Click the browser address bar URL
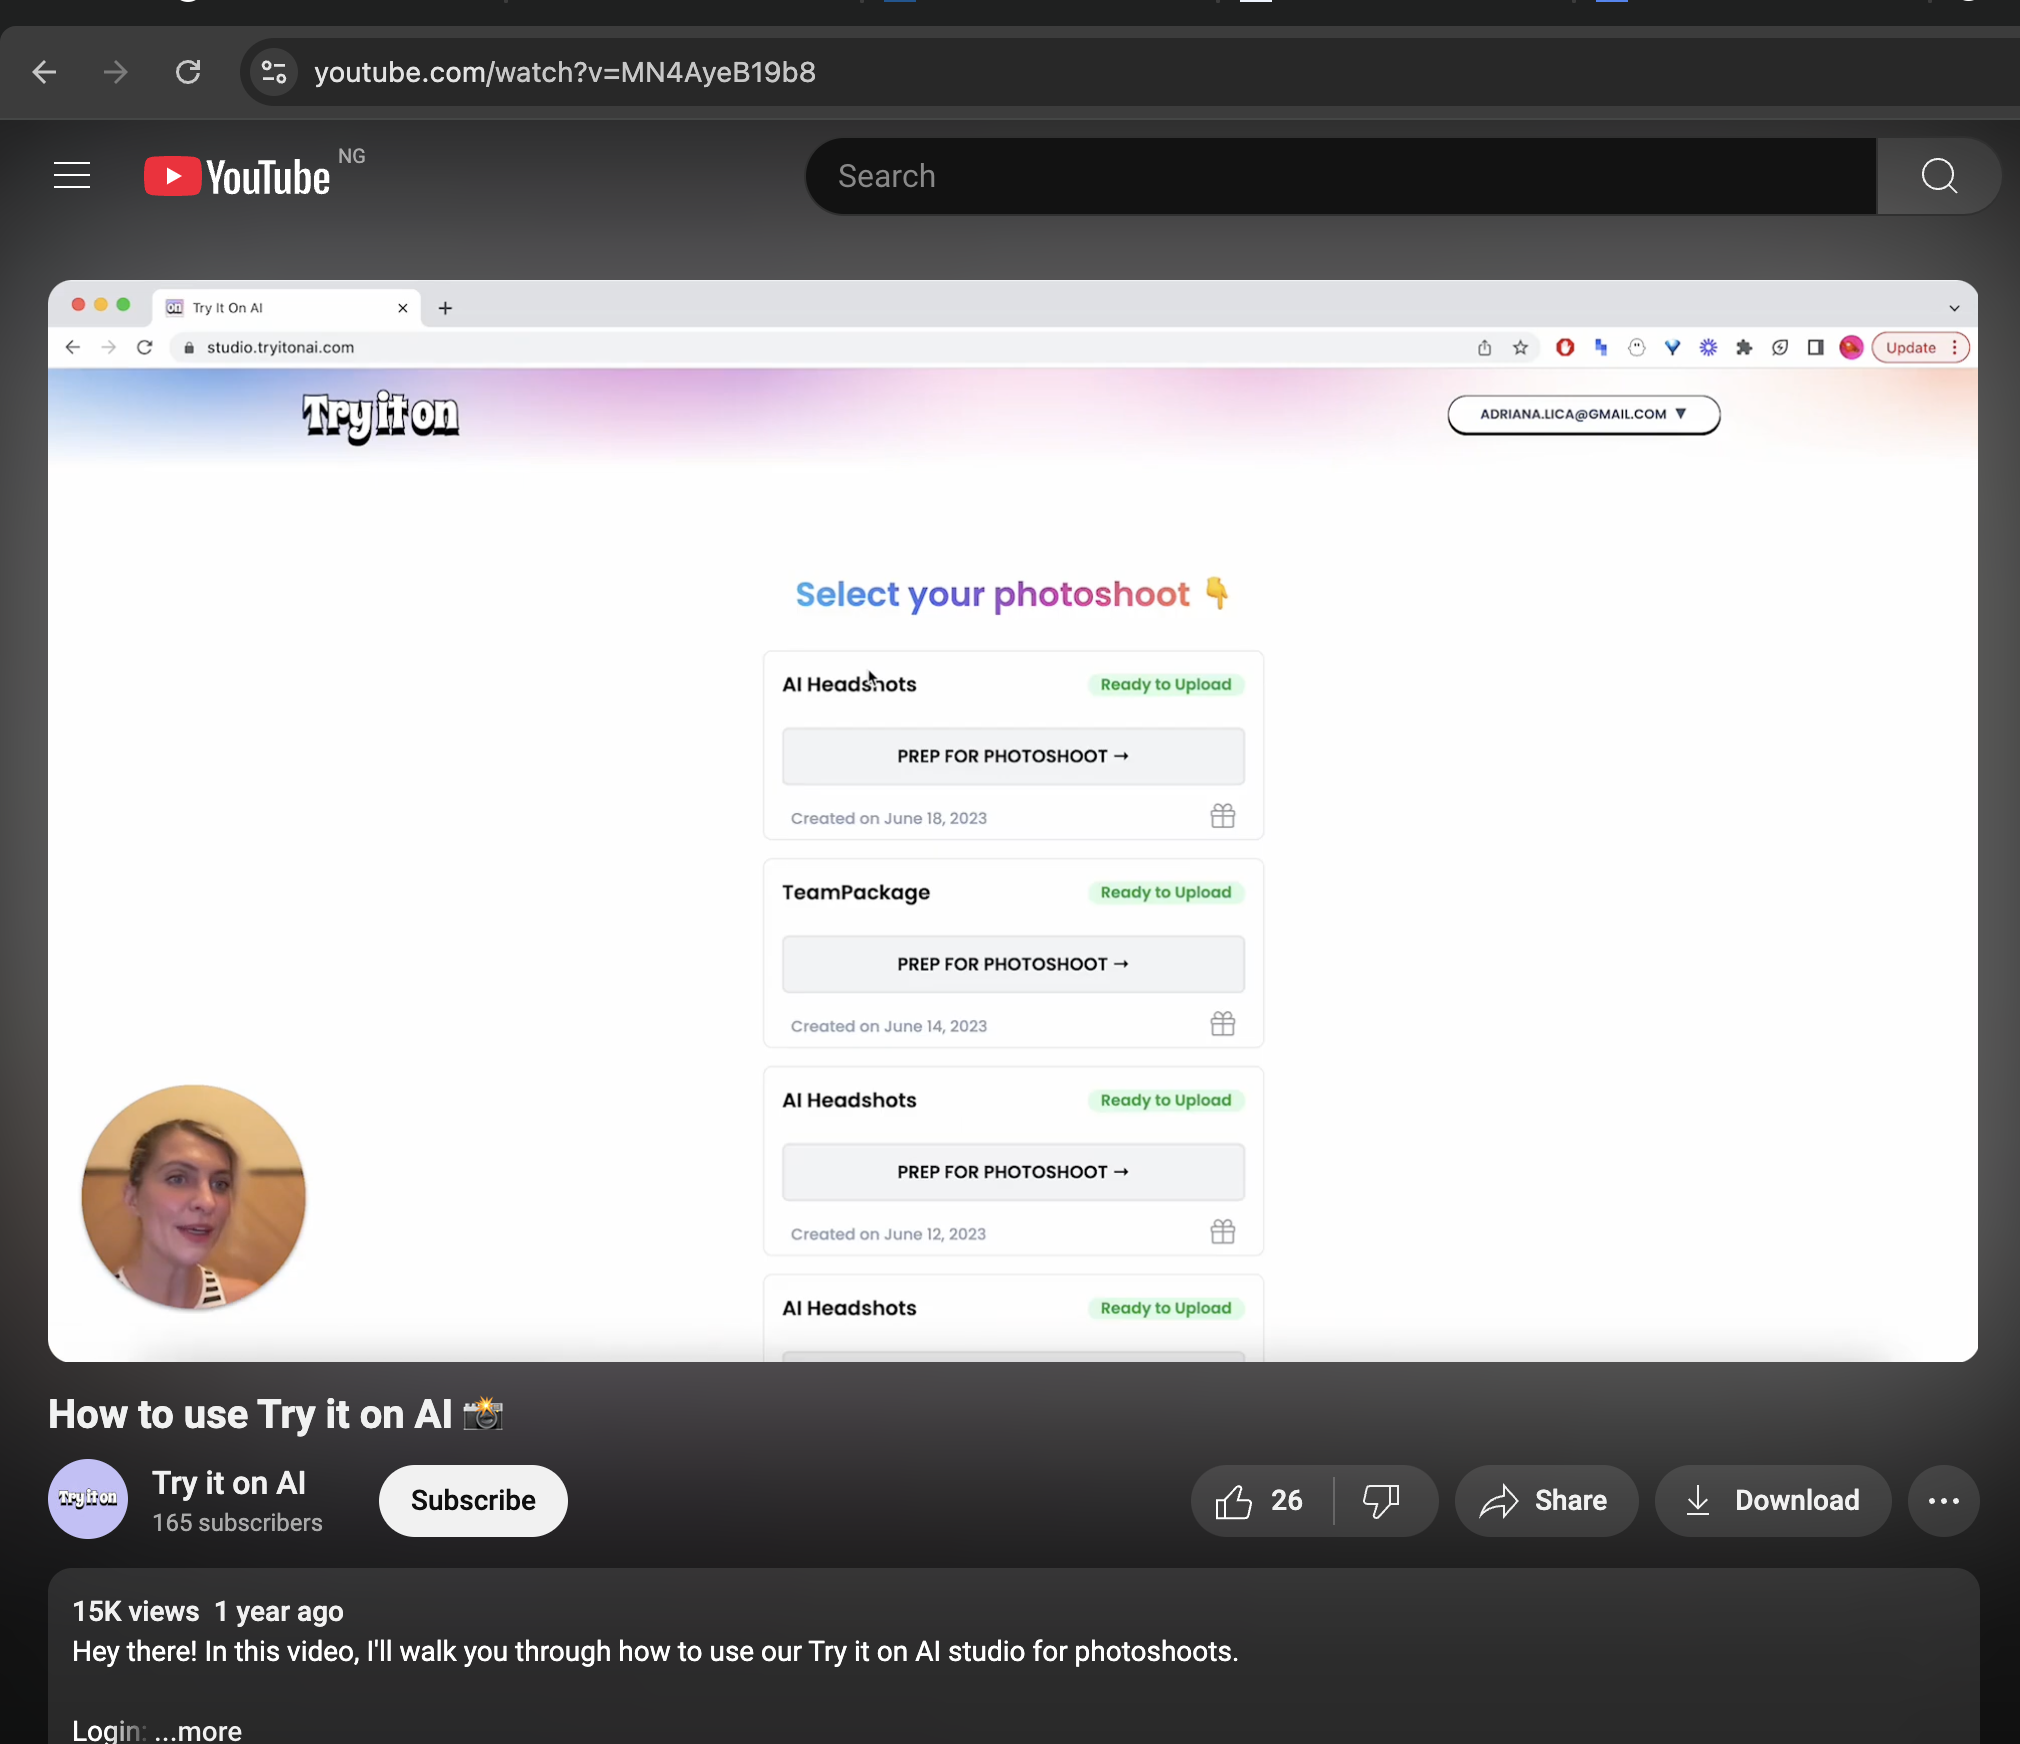 (565, 72)
